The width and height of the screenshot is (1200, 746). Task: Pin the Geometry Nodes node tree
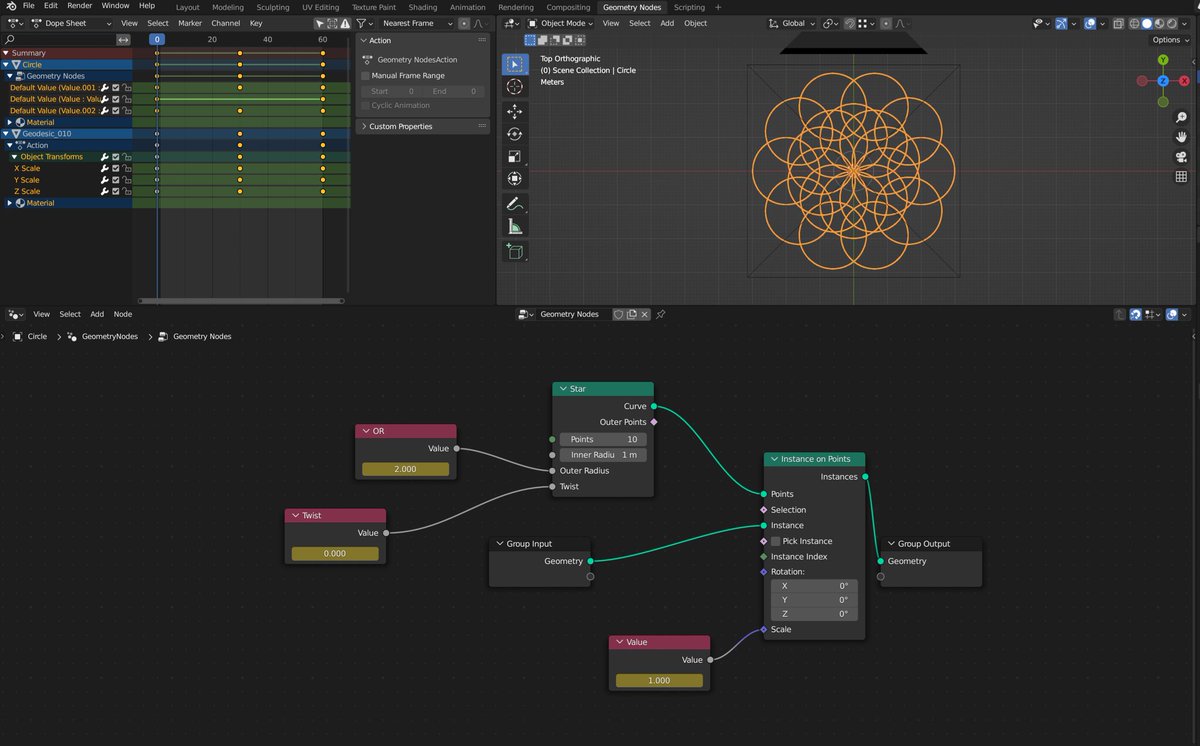pos(661,314)
